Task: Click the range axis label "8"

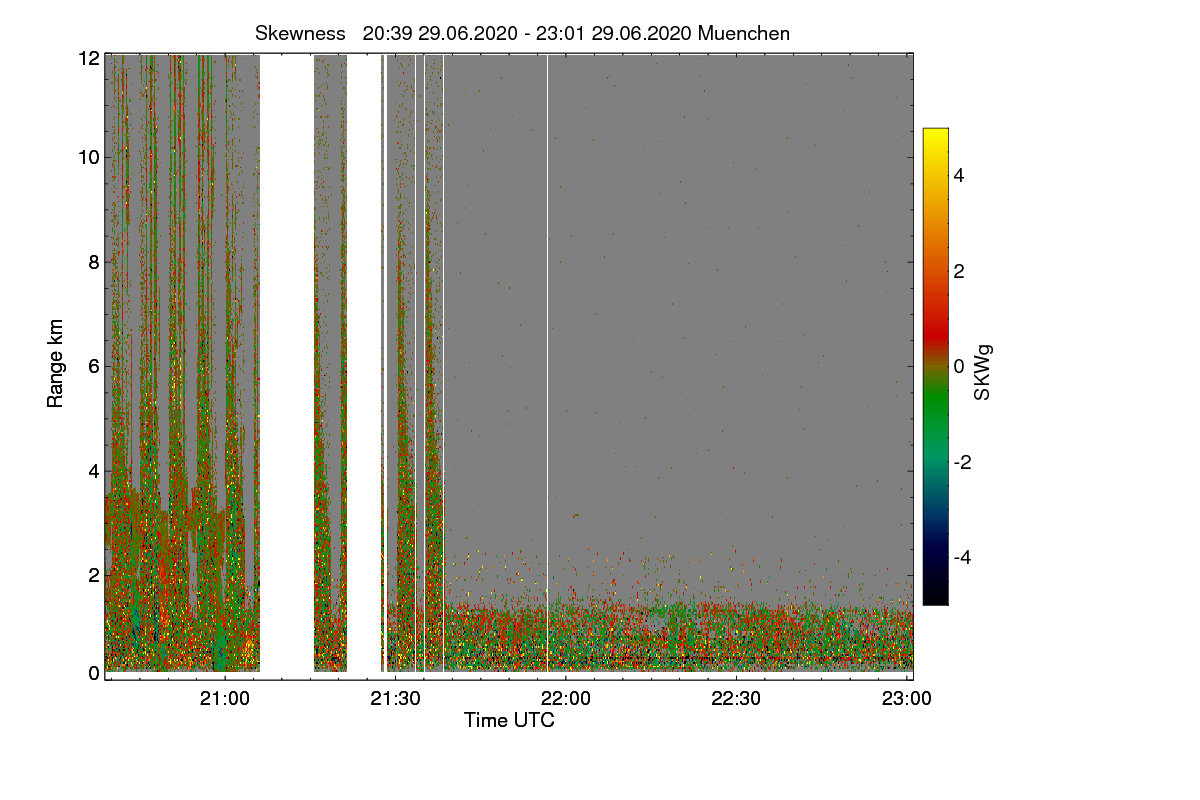Action: tap(94, 262)
